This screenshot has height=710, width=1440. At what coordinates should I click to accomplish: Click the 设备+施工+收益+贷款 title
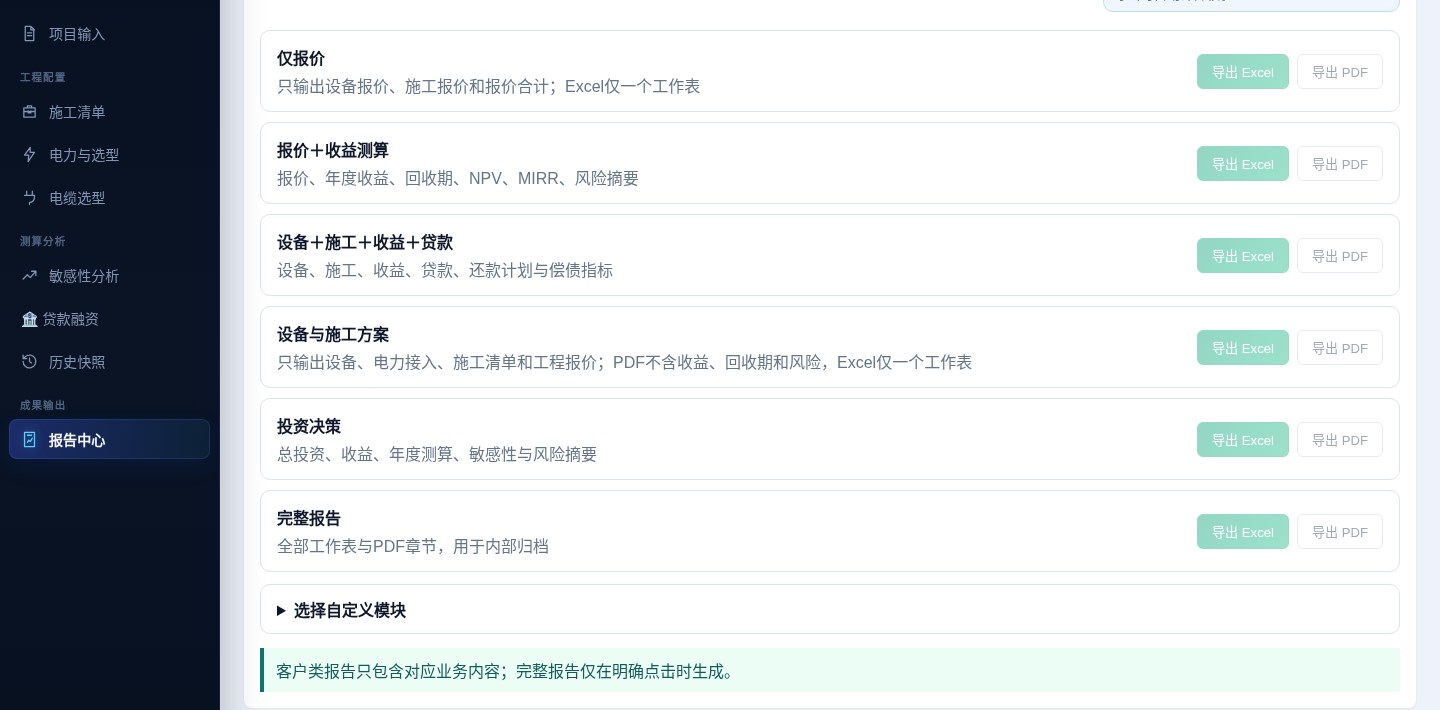tap(365, 243)
